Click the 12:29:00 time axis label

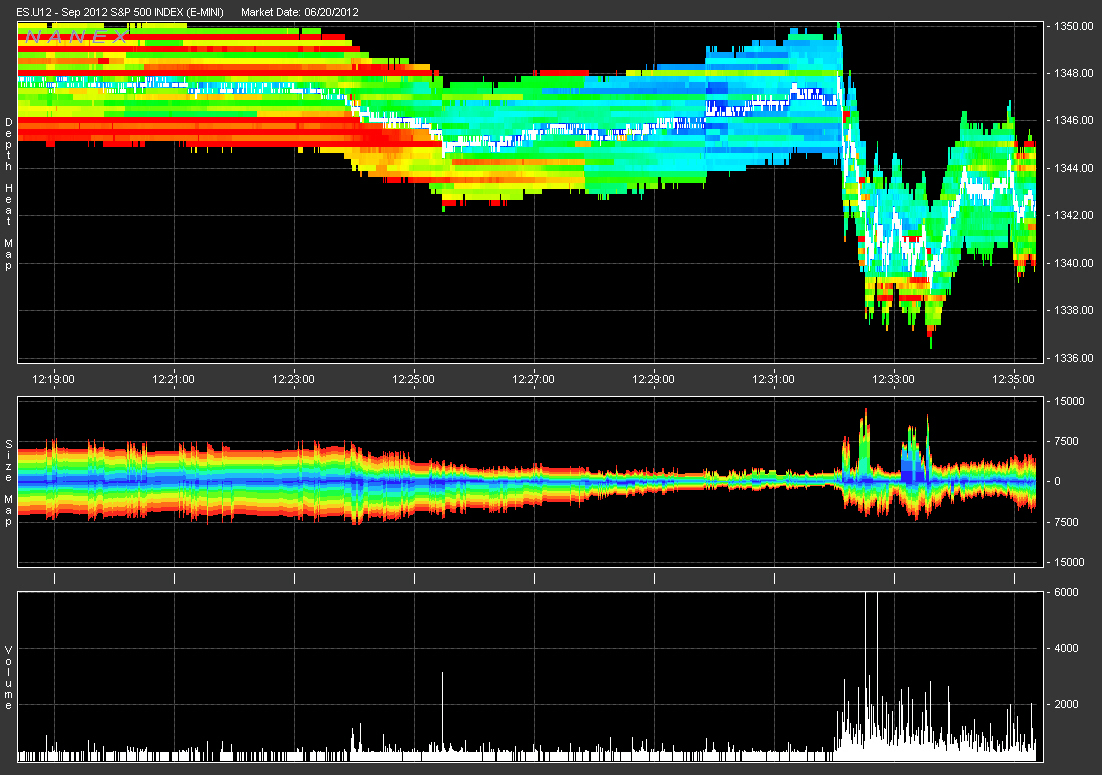coord(654,379)
